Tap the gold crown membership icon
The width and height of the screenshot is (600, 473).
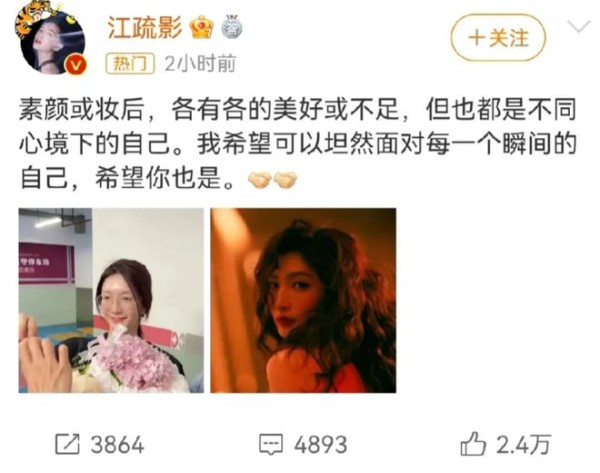(202, 28)
